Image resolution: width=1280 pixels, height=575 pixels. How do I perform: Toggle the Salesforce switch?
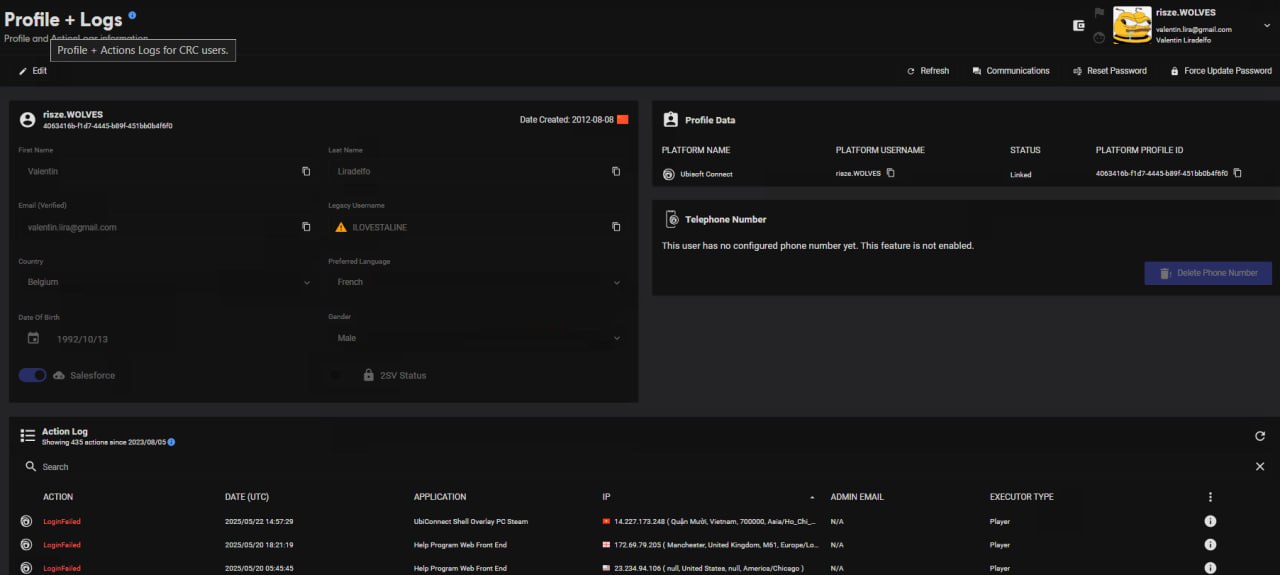(x=33, y=375)
